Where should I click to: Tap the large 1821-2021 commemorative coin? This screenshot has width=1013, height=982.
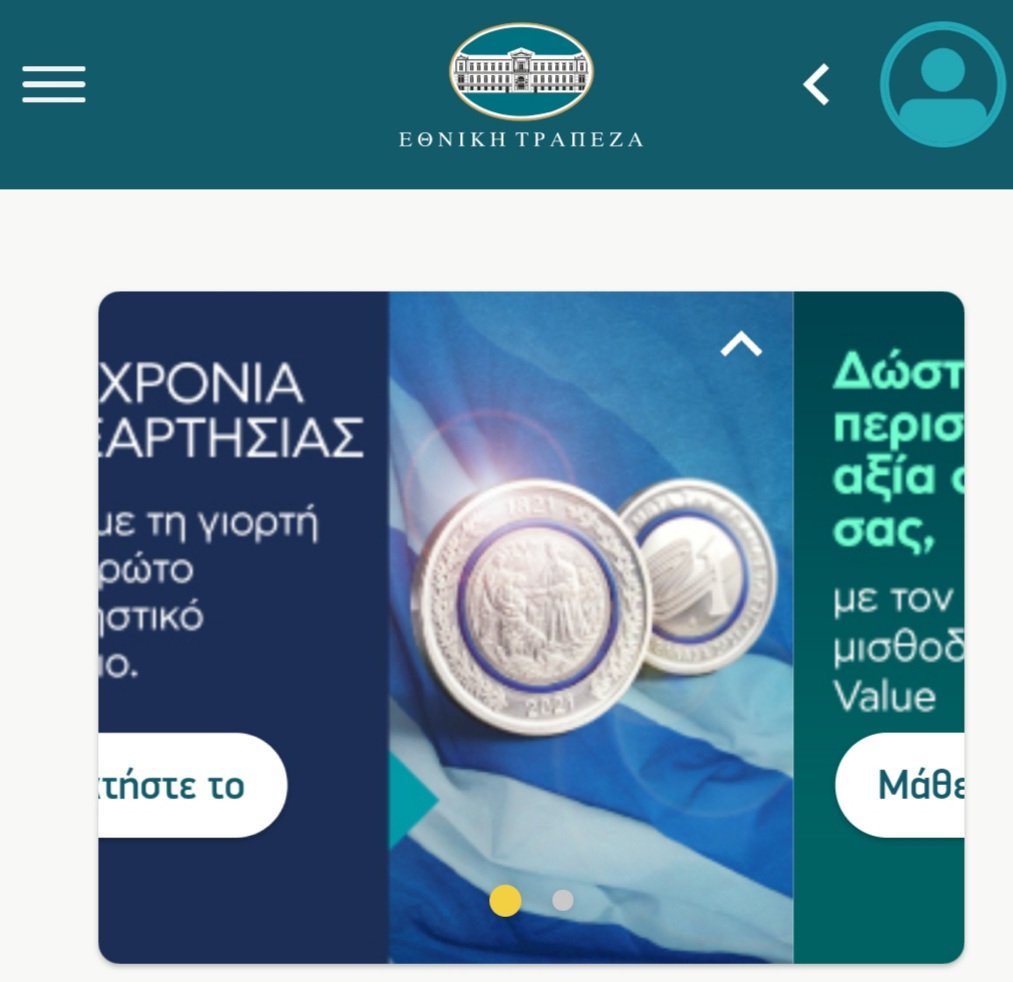tap(531, 607)
